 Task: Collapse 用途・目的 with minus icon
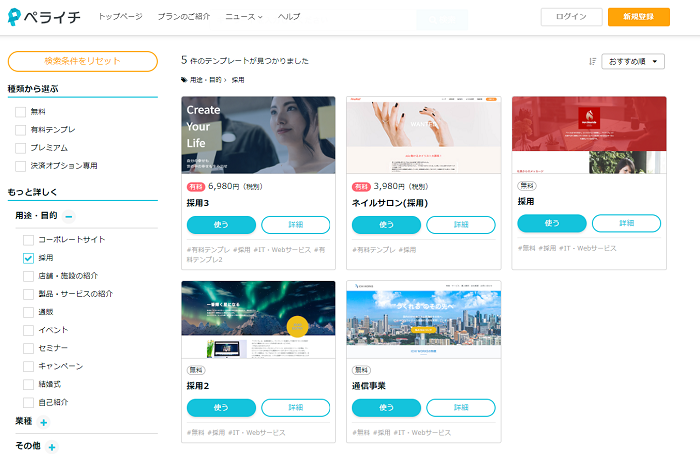pos(69,216)
